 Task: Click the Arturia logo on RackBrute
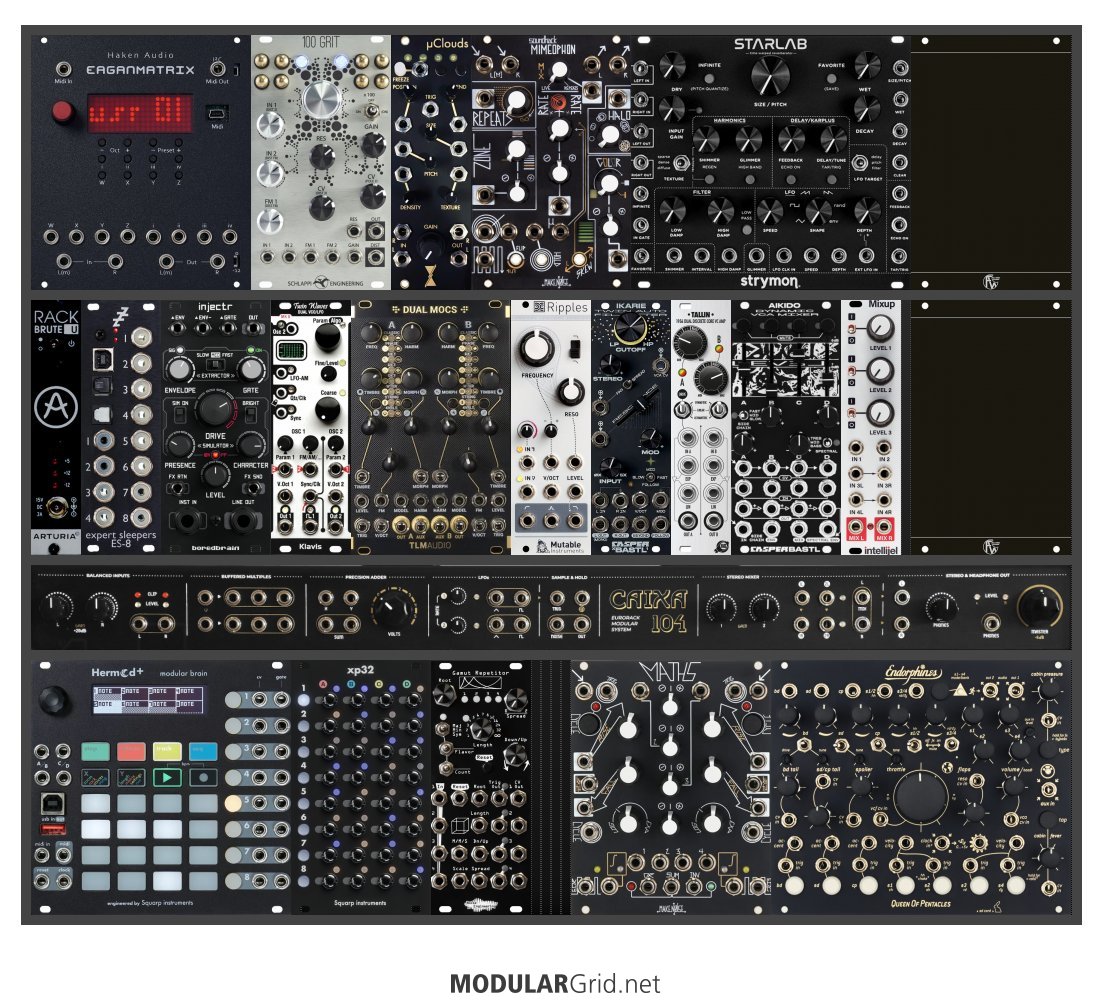click(57, 406)
